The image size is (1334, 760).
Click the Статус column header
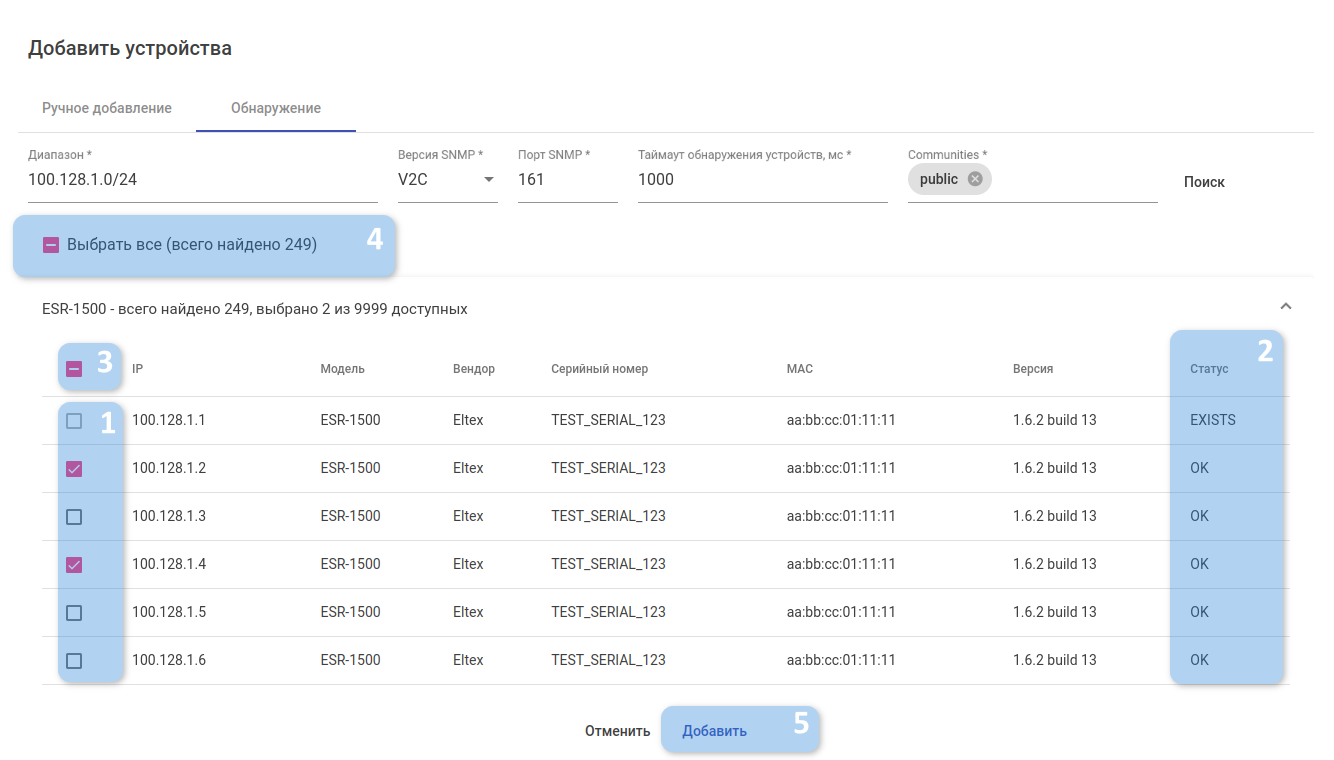[x=1209, y=369]
